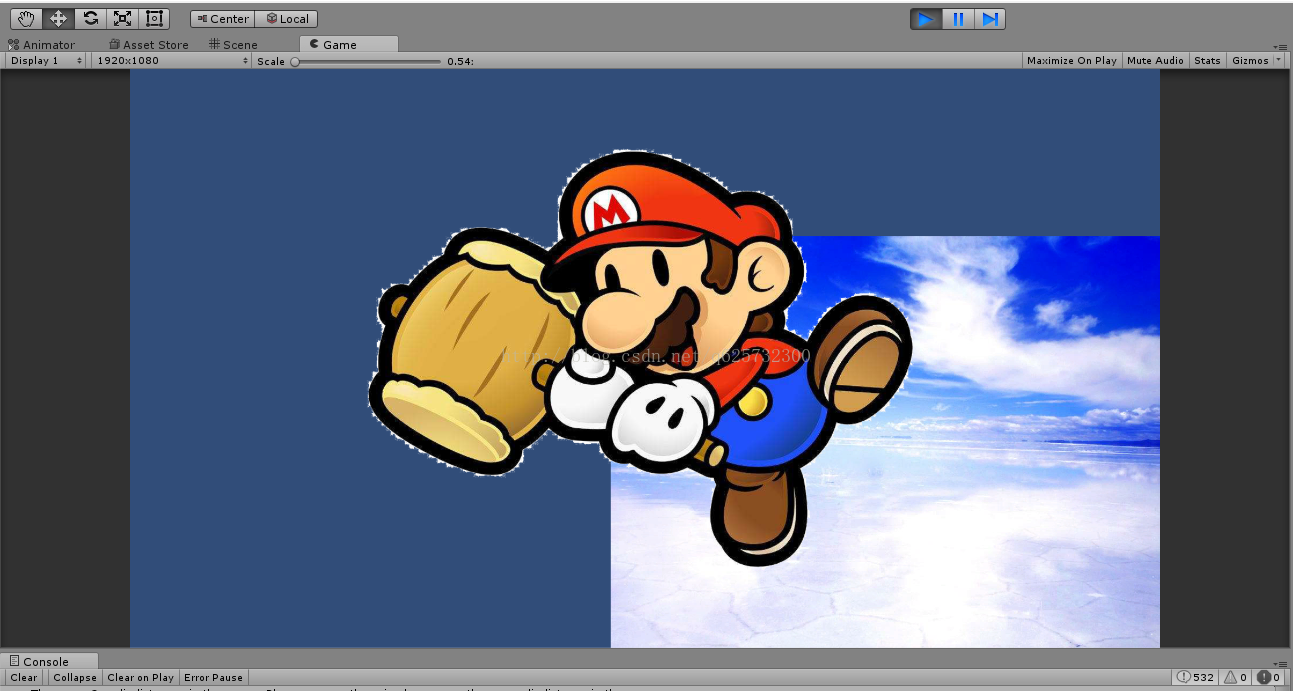Clear the console log
Image resolution: width=1293 pixels, height=691 pixels.
coord(24,677)
